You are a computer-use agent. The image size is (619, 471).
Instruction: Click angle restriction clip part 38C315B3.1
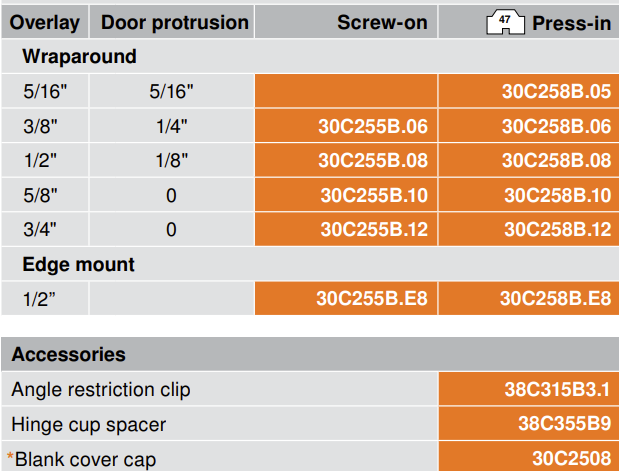click(556, 389)
